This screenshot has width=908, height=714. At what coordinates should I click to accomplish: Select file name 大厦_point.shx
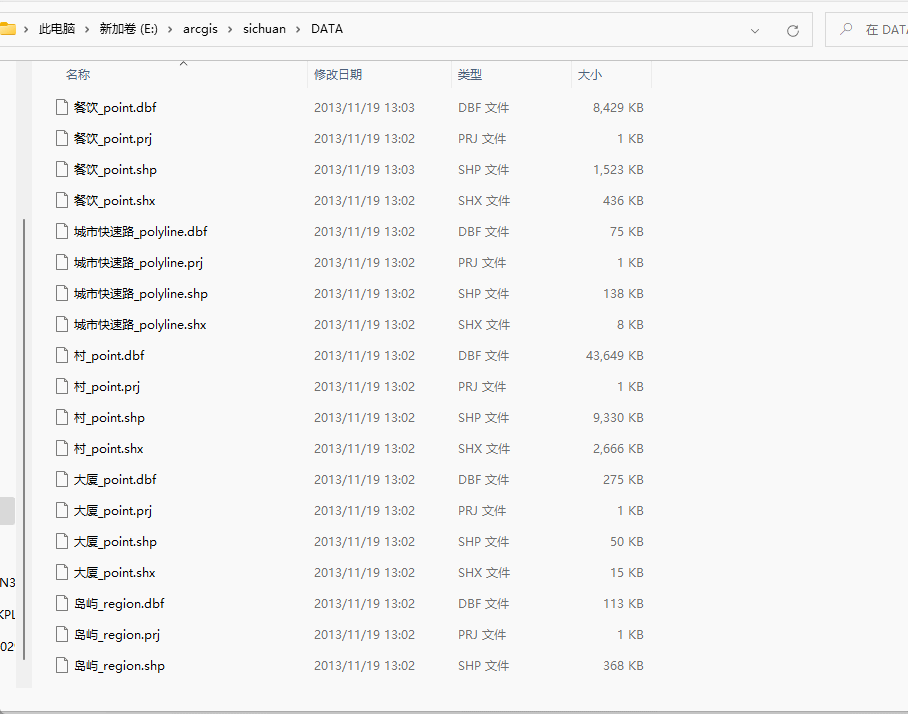[115, 573]
